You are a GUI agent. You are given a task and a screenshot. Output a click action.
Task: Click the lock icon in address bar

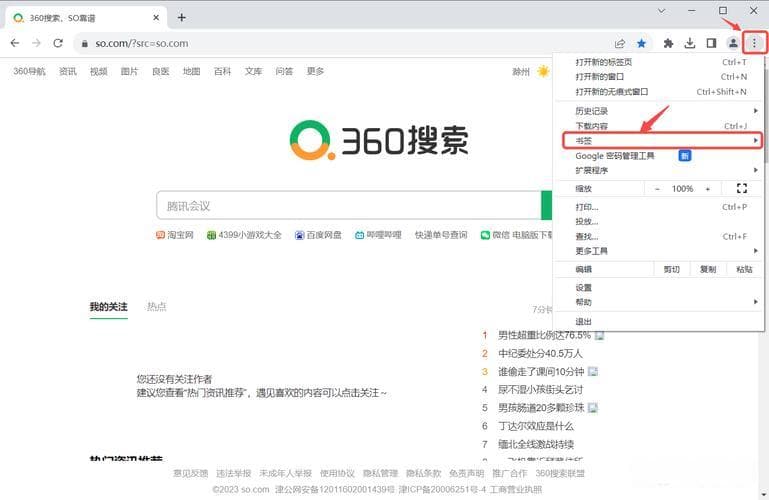(x=84, y=44)
